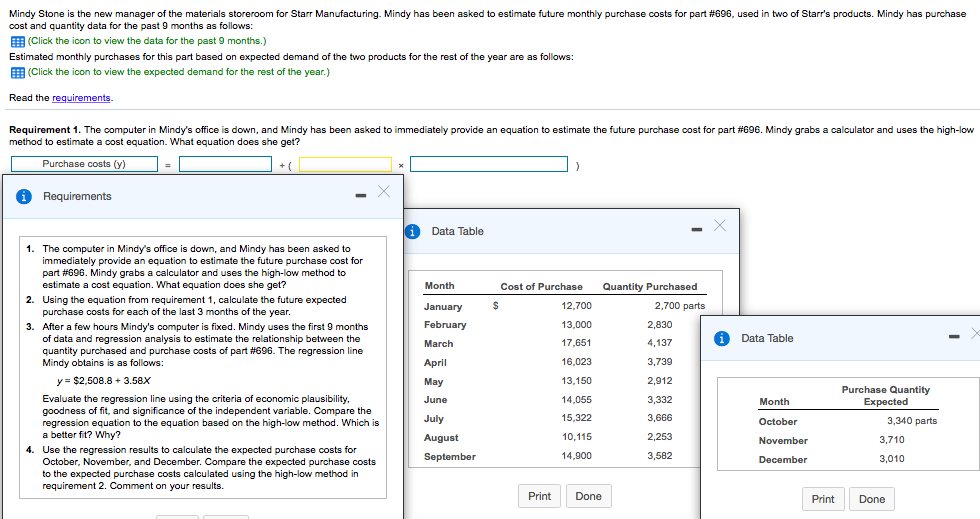
Task: Click October expected quantity 3,340 parts
Action: 912,421
